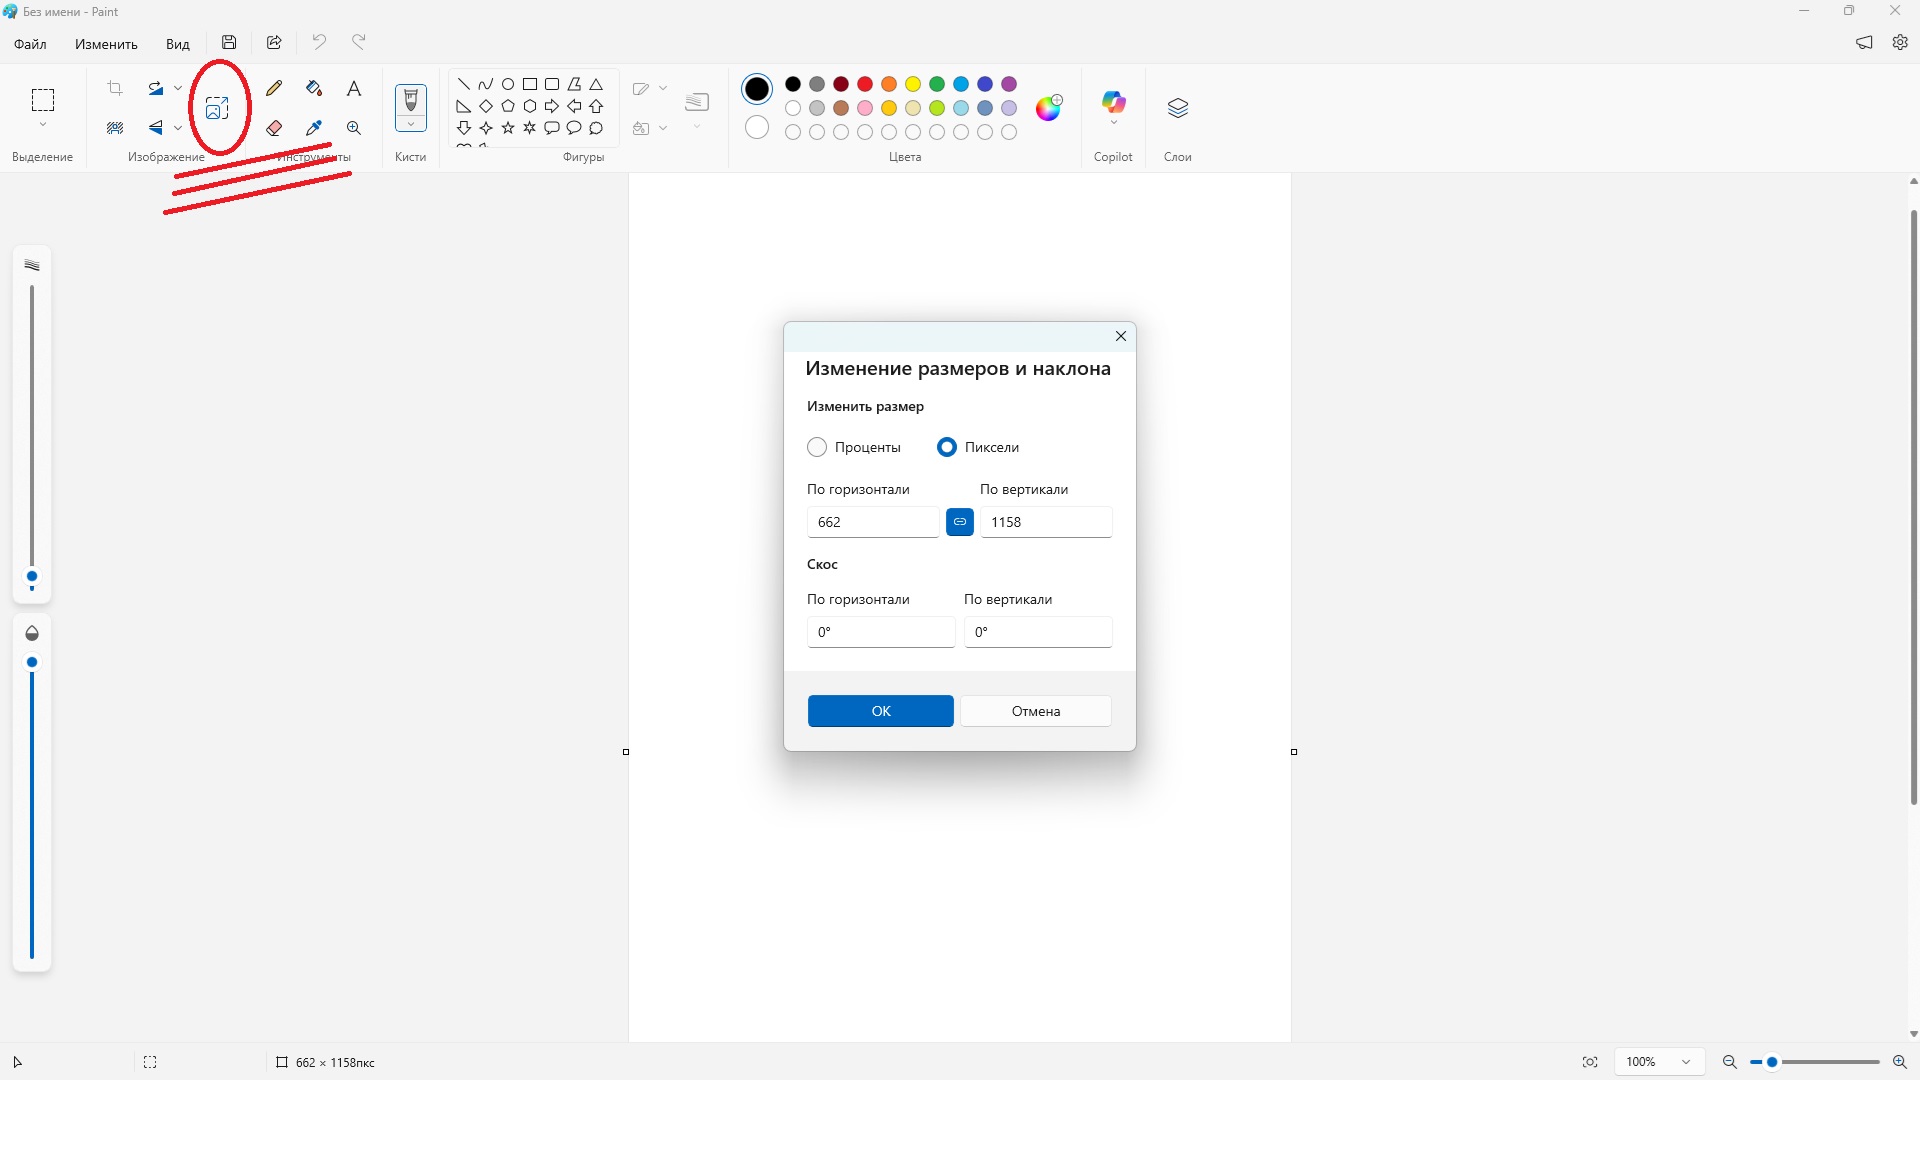Image resolution: width=1920 pixels, height=1158 pixels.
Task: Expand the line size dropdown
Action: click(x=697, y=128)
